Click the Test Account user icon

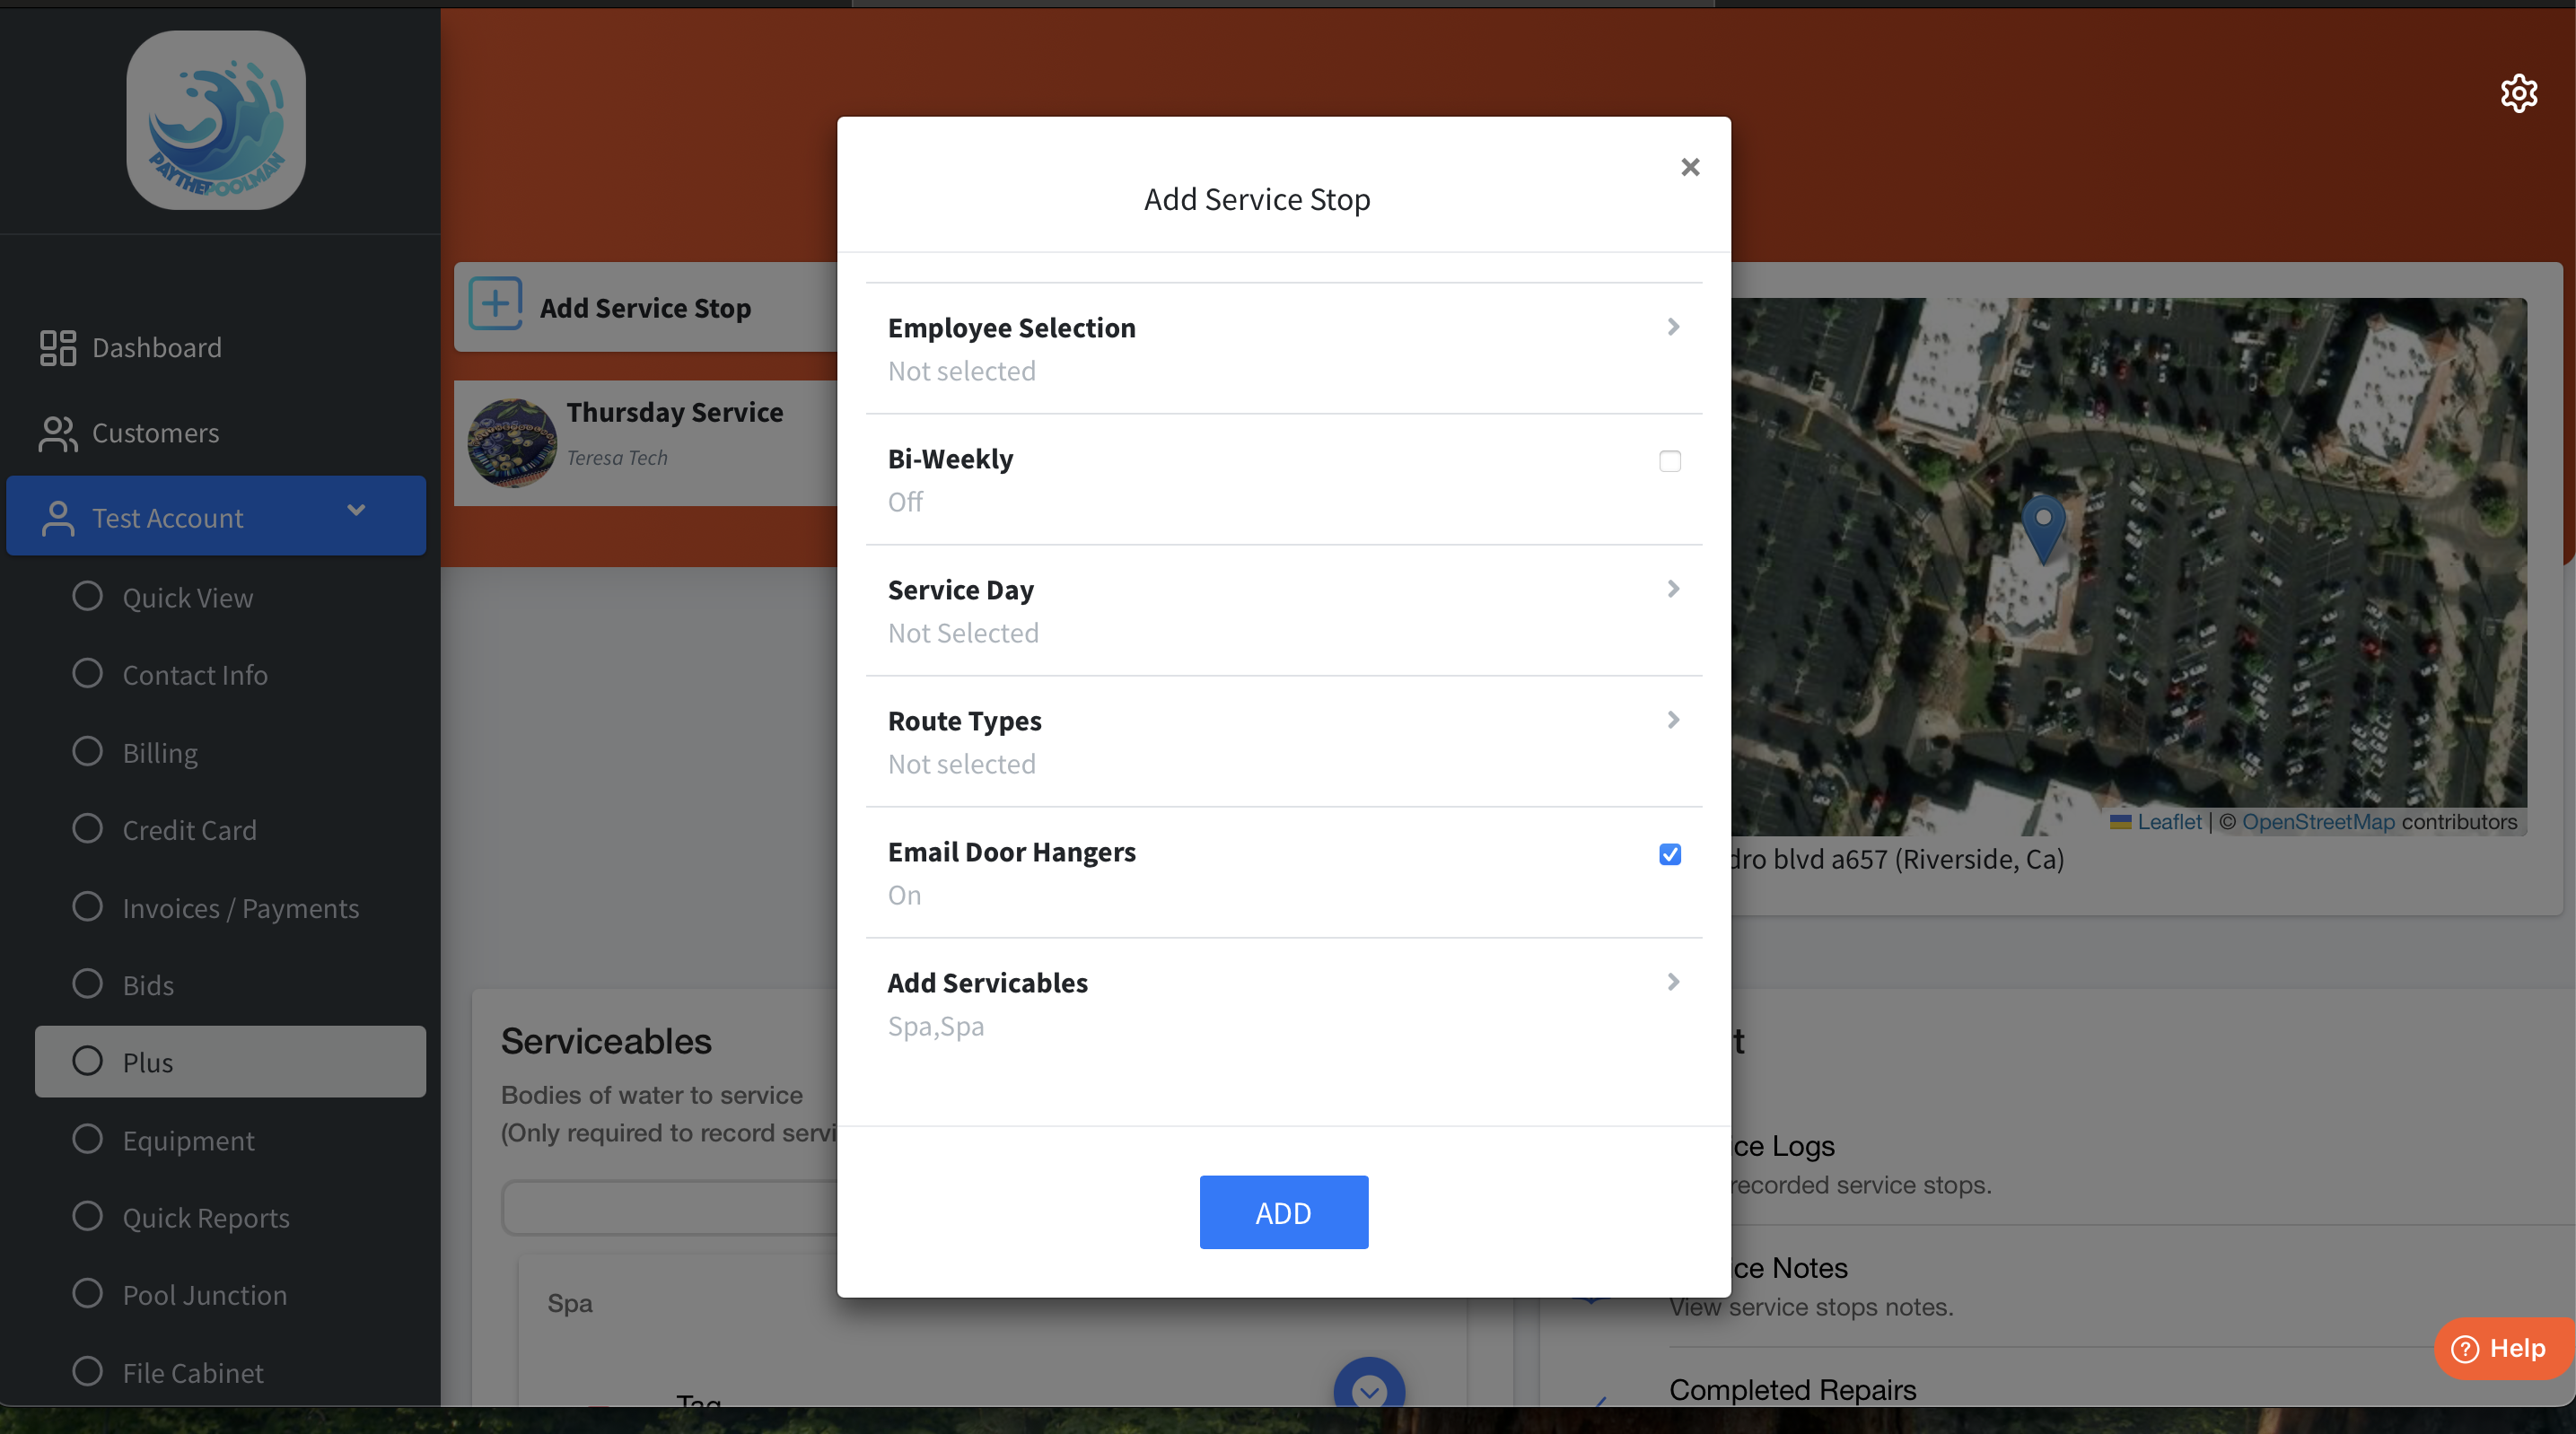(x=58, y=518)
